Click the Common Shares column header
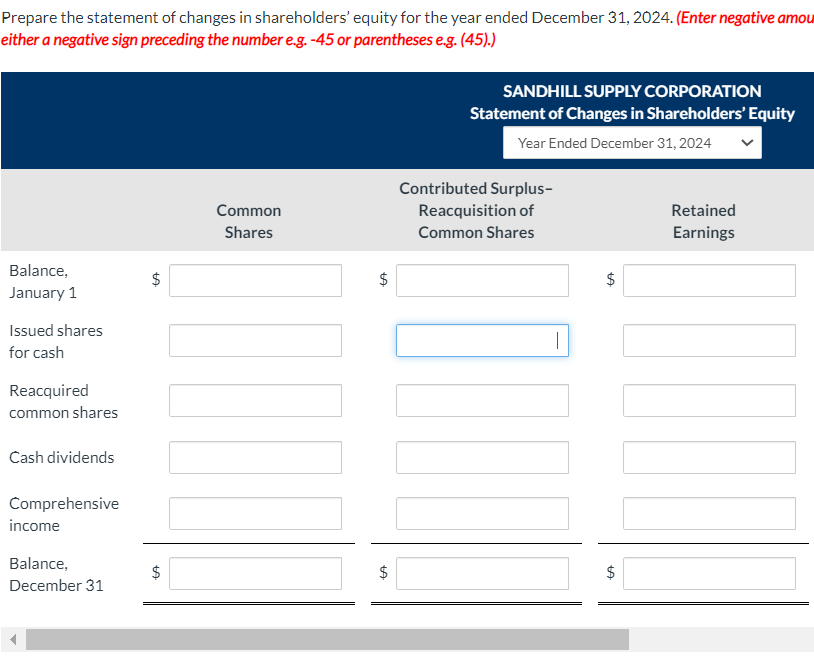 tap(249, 221)
